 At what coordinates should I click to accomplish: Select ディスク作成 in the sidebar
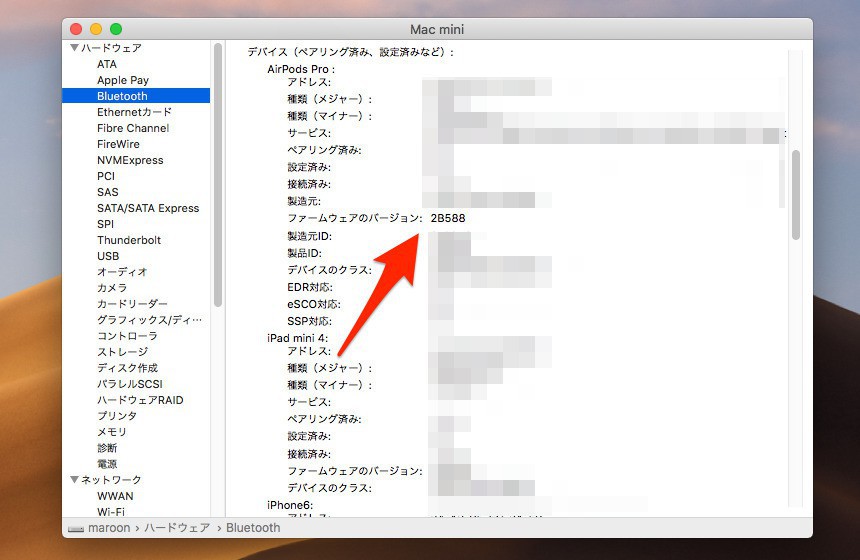pos(127,367)
